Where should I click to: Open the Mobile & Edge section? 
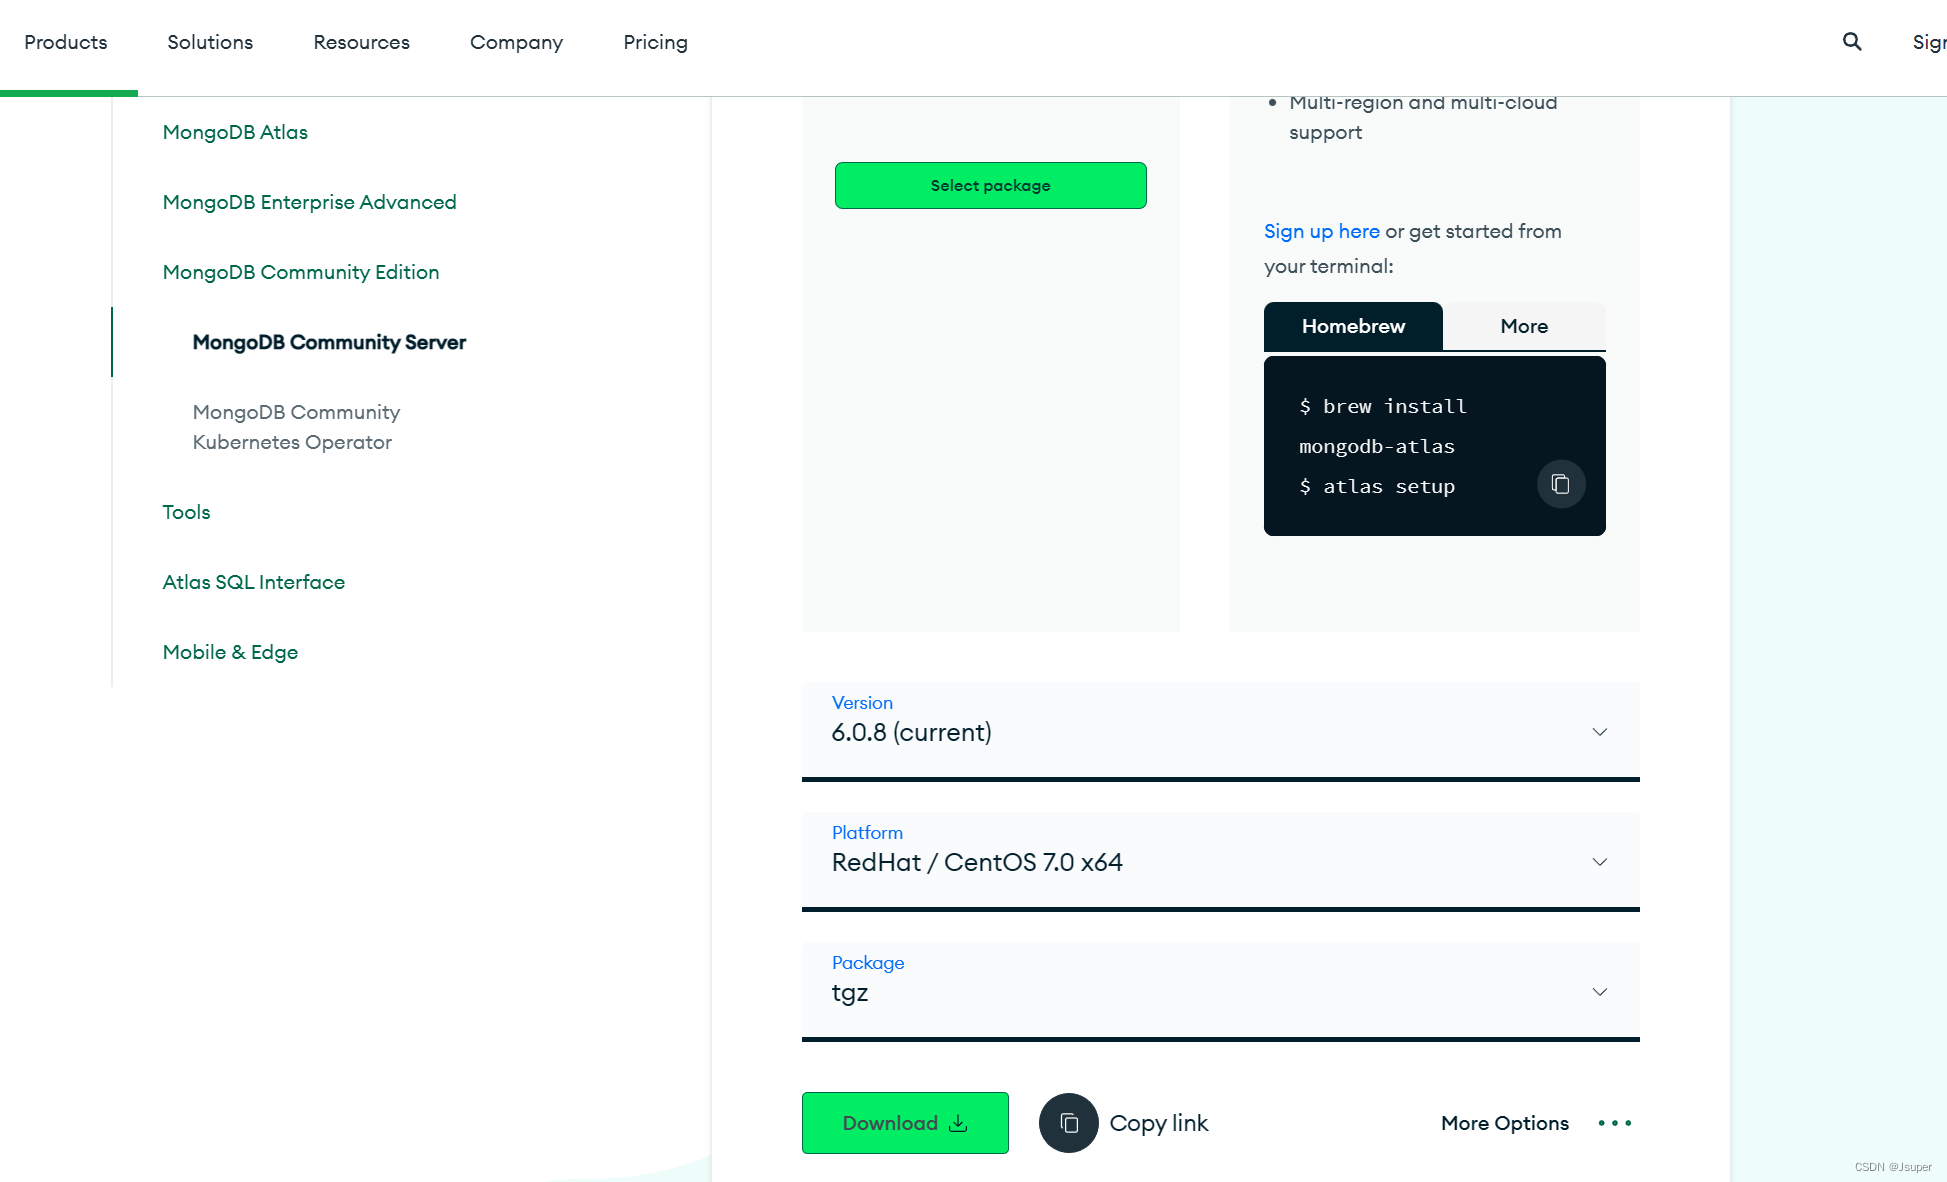230,651
